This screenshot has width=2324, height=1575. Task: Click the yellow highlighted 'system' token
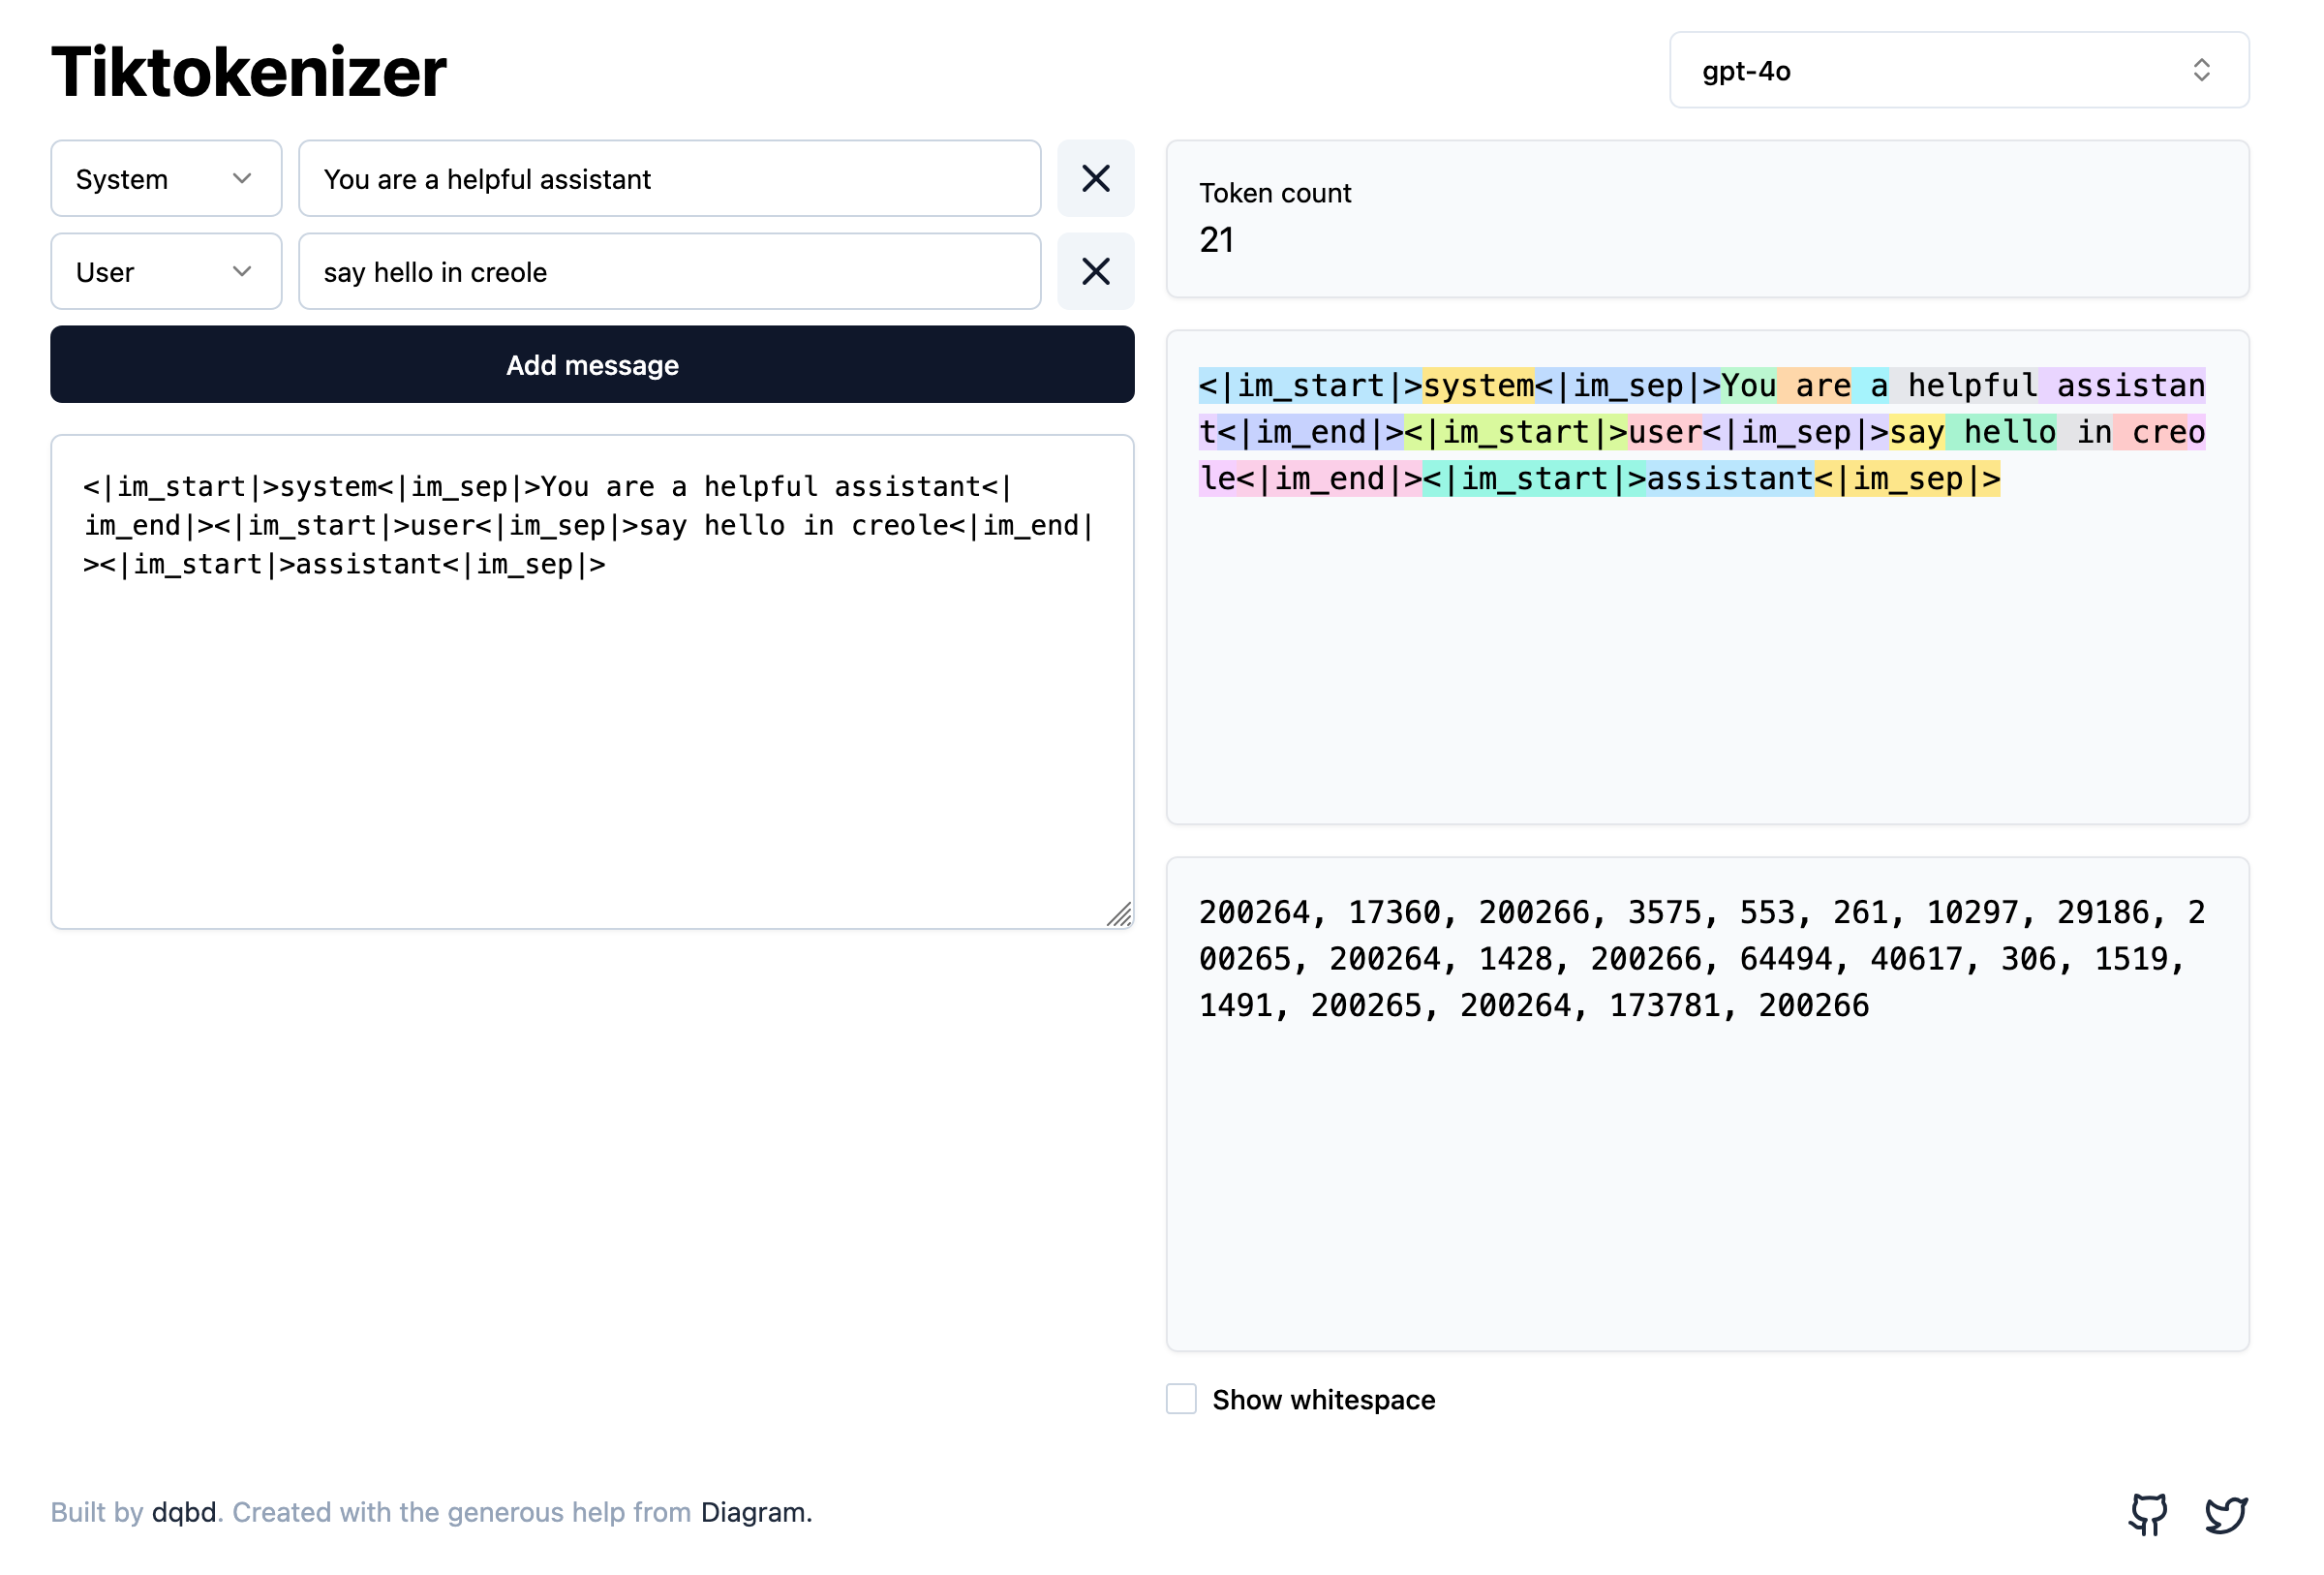1479,386
